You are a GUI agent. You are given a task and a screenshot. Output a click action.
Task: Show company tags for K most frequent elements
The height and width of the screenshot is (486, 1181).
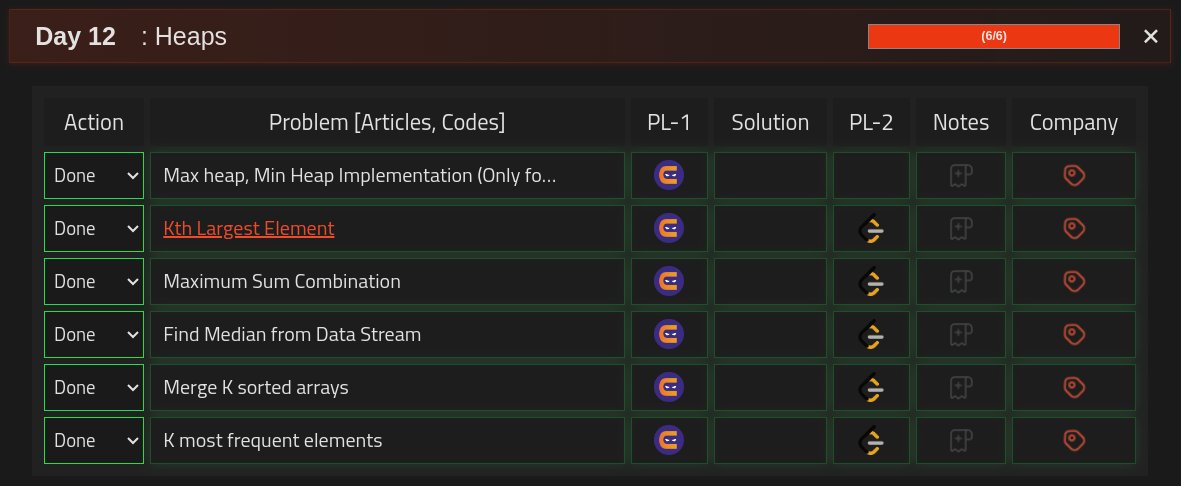point(1073,440)
